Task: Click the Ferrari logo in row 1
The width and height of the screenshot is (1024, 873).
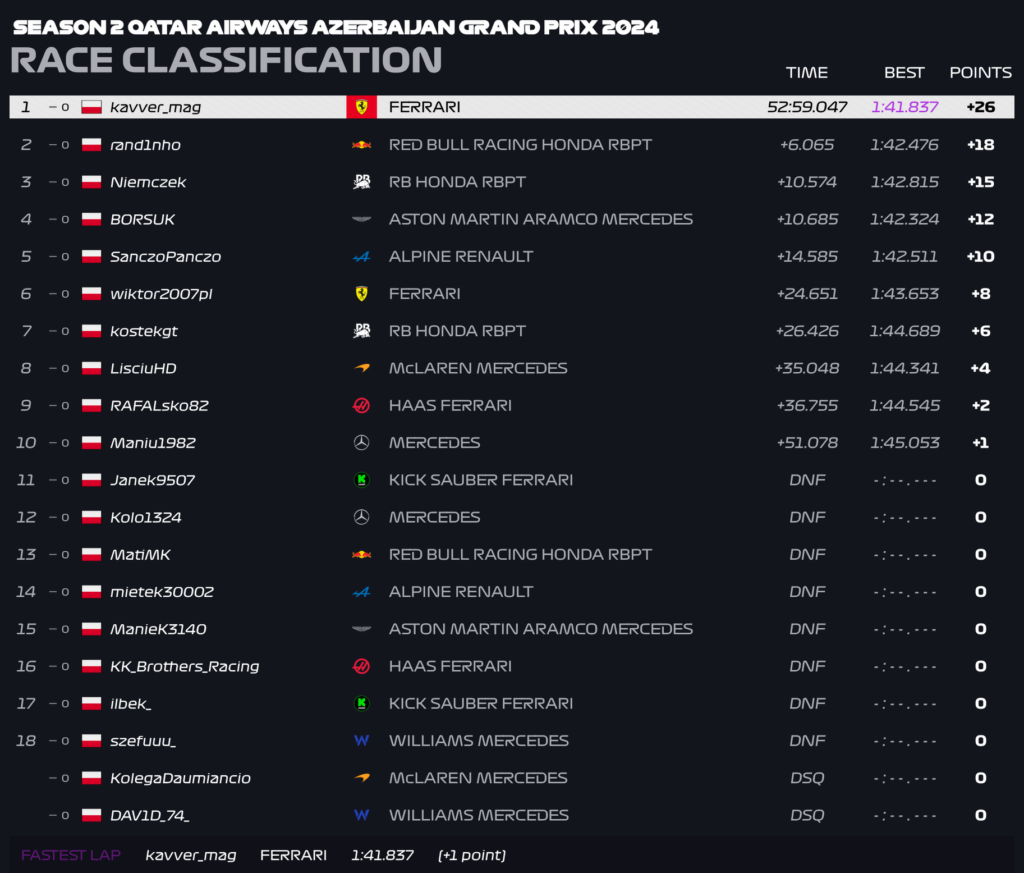Action: 361,107
